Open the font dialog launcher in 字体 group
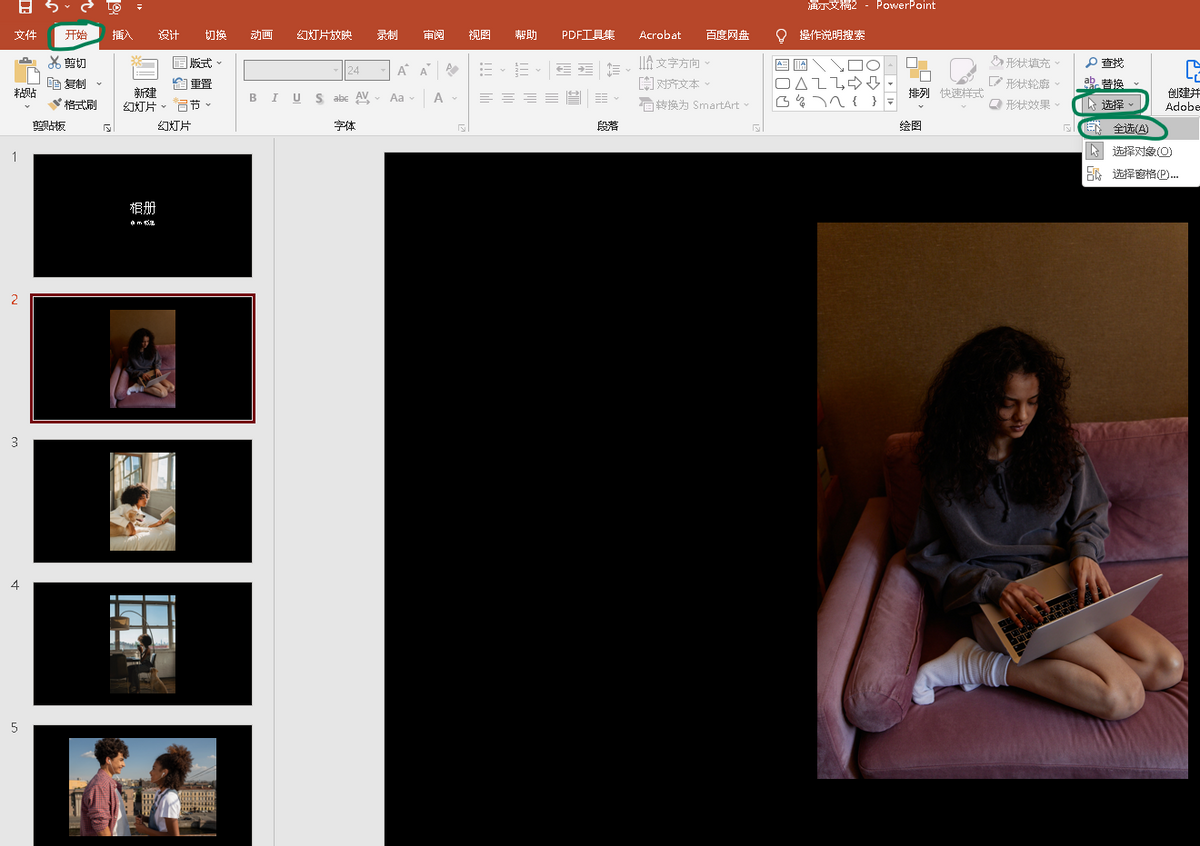Viewport: 1200px width, 846px height. 461,128
